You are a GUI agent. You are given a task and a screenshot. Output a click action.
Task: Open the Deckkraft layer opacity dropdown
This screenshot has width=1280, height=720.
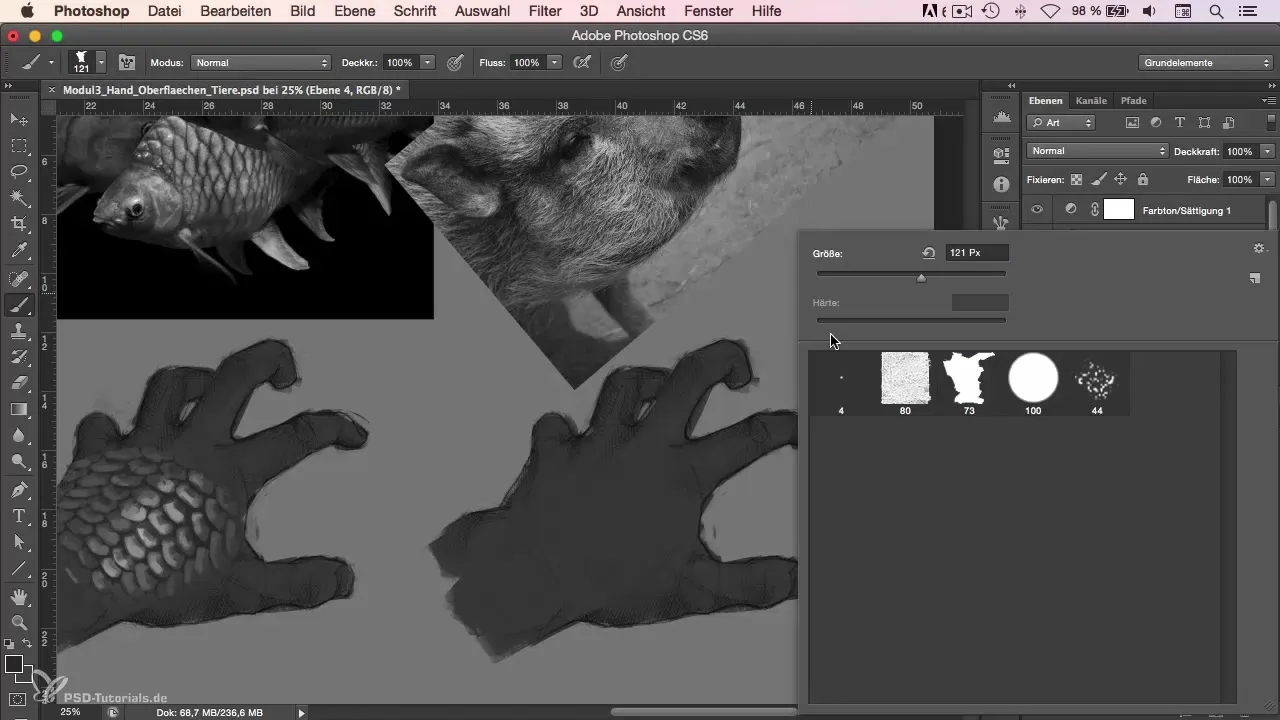pos(1268,151)
